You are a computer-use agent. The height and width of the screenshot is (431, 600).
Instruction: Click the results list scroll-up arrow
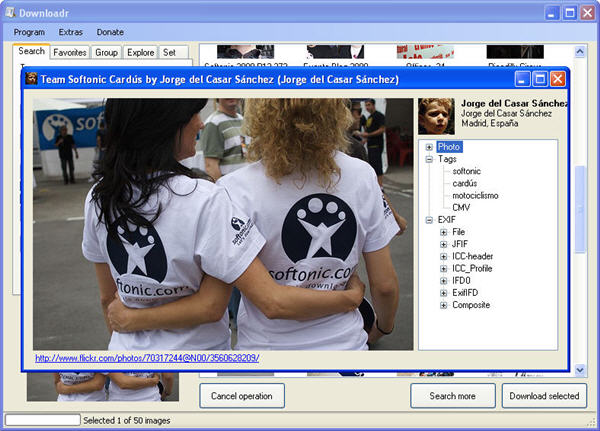[580, 51]
